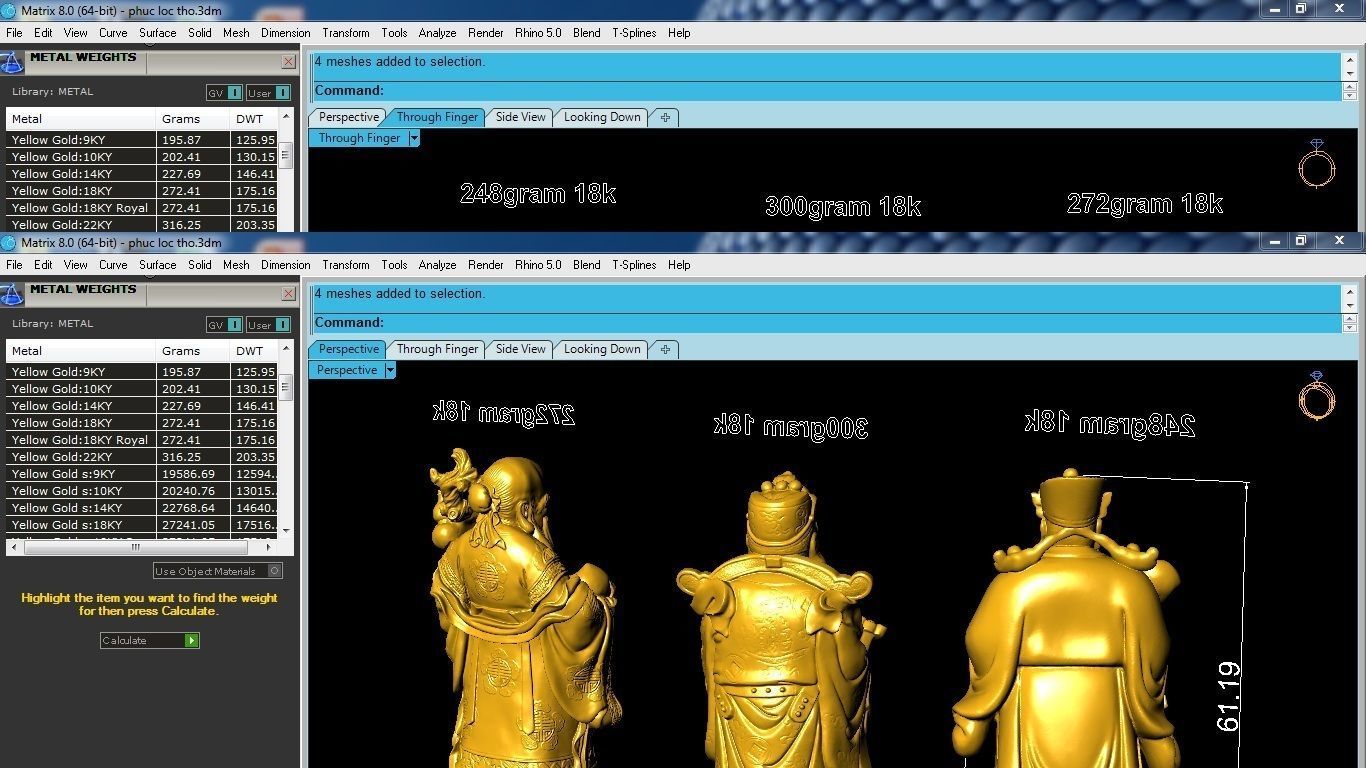Click Matrix app icon in lower title bar
This screenshot has width=1366, height=768.
pyautogui.click(x=9, y=243)
